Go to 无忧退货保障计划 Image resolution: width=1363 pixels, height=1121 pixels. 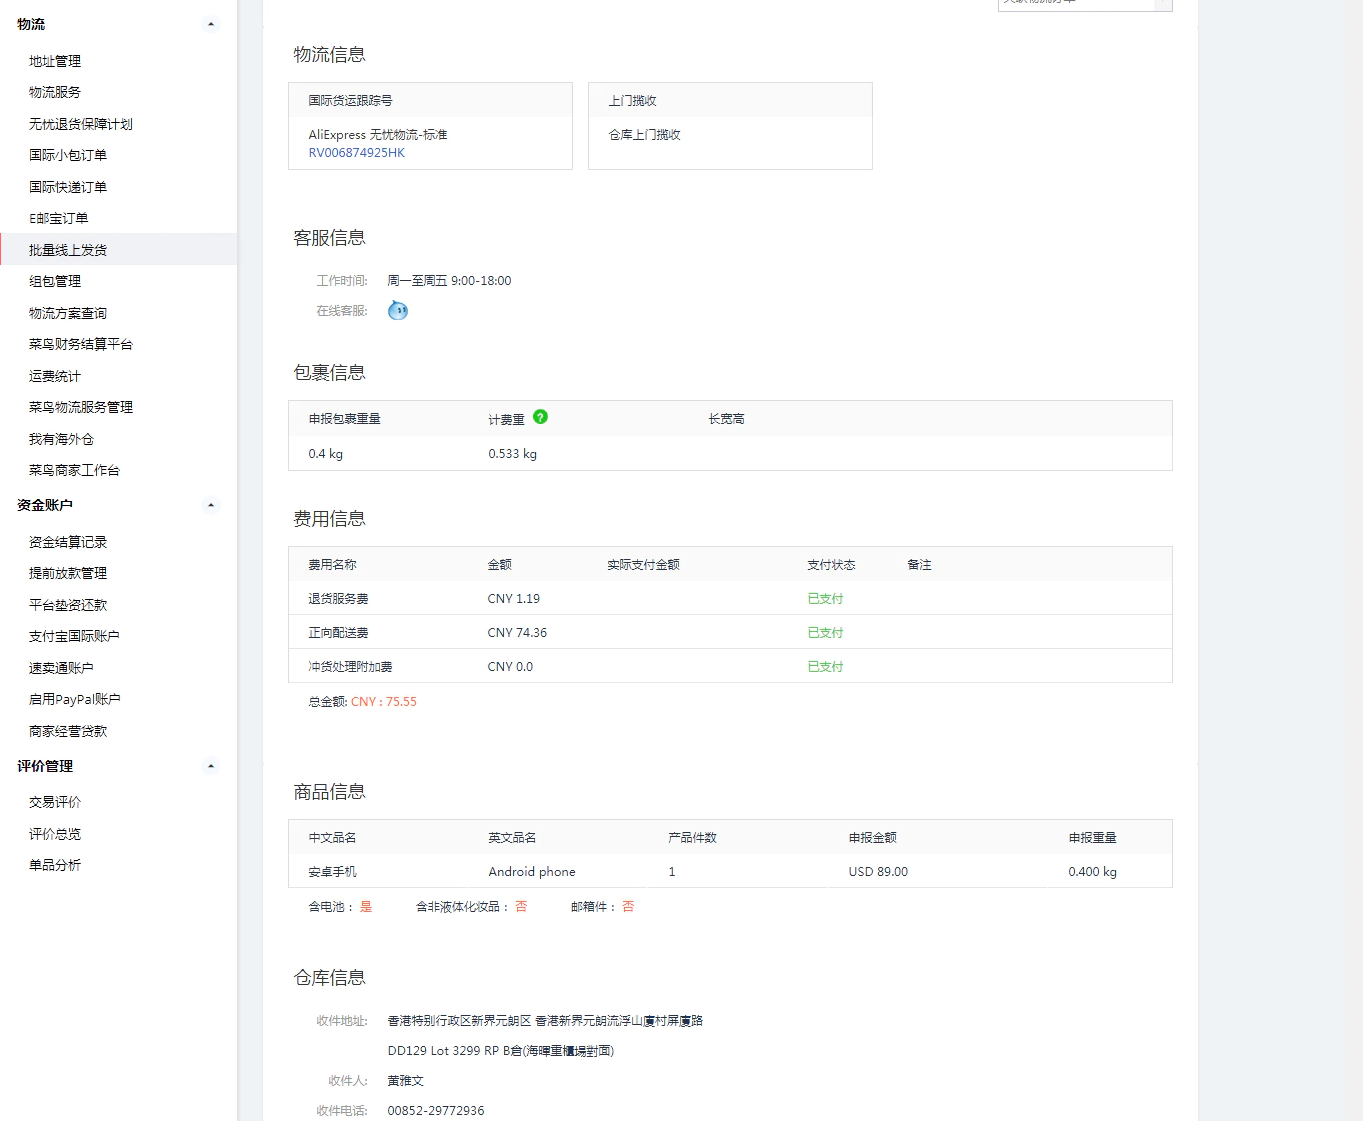tap(81, 124)
